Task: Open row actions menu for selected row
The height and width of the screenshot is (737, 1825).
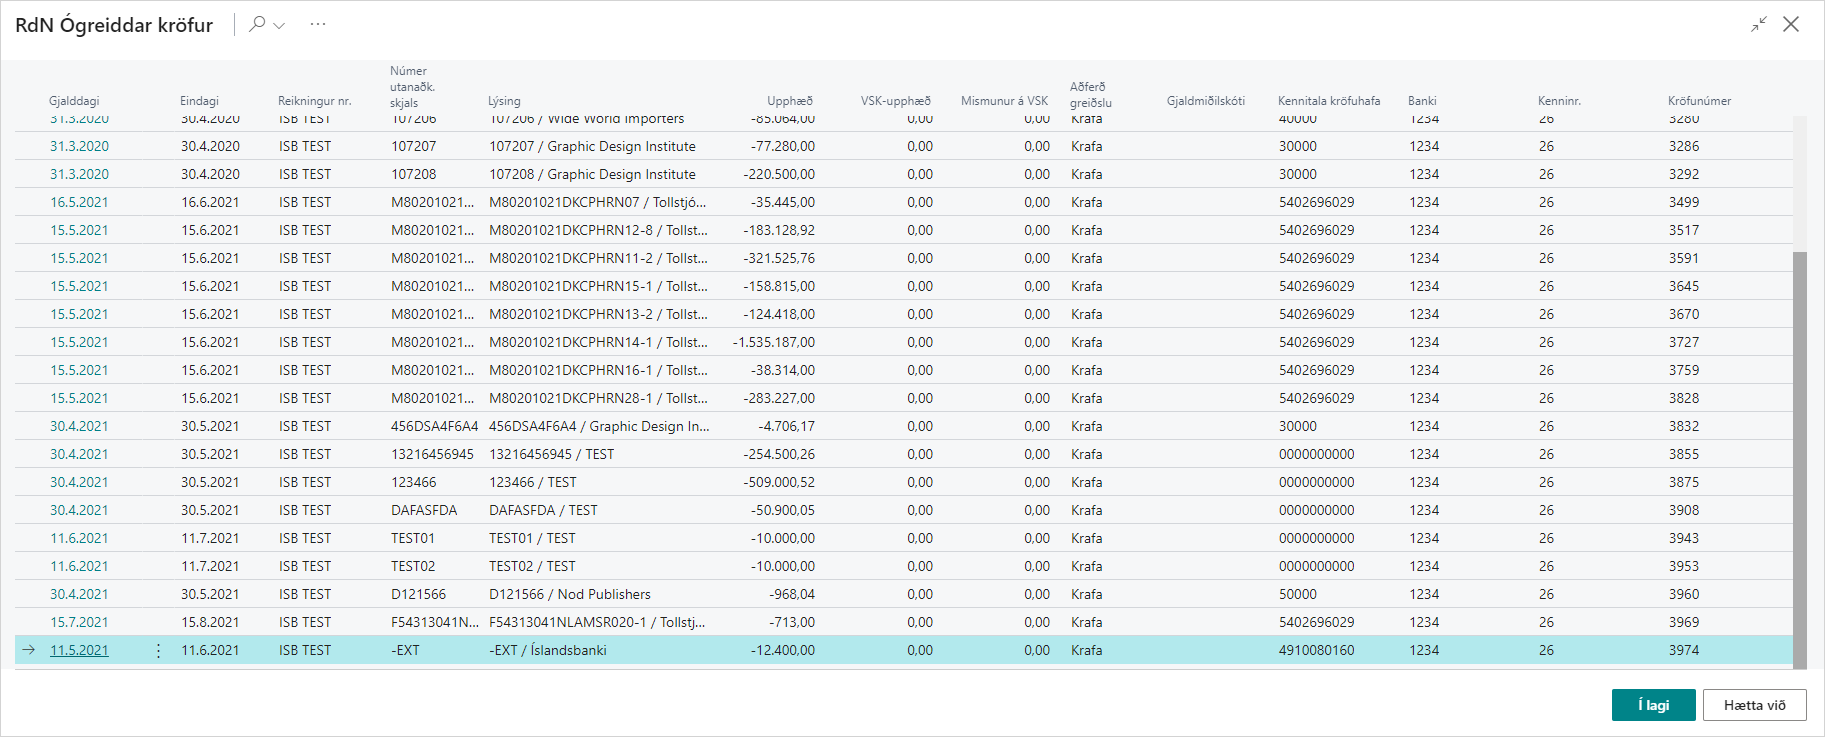Action: tap(159, 650)
